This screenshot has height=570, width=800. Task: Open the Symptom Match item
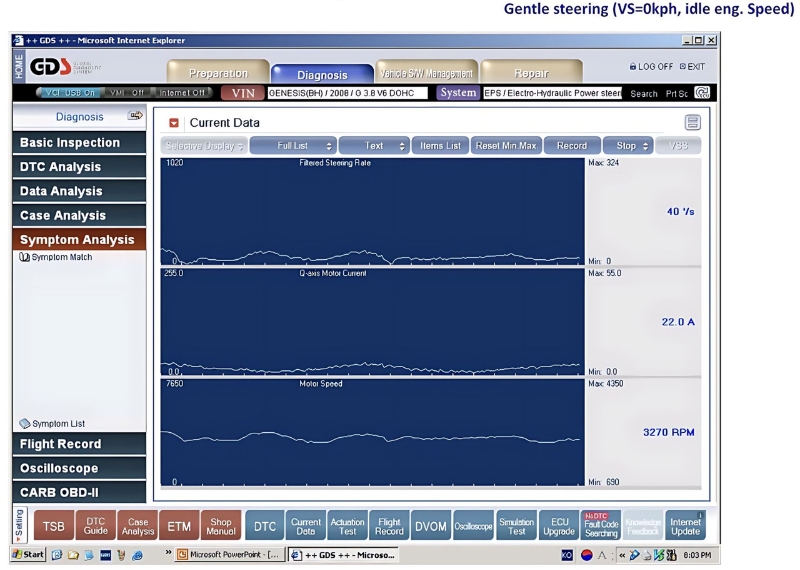[x=56, y=257]
